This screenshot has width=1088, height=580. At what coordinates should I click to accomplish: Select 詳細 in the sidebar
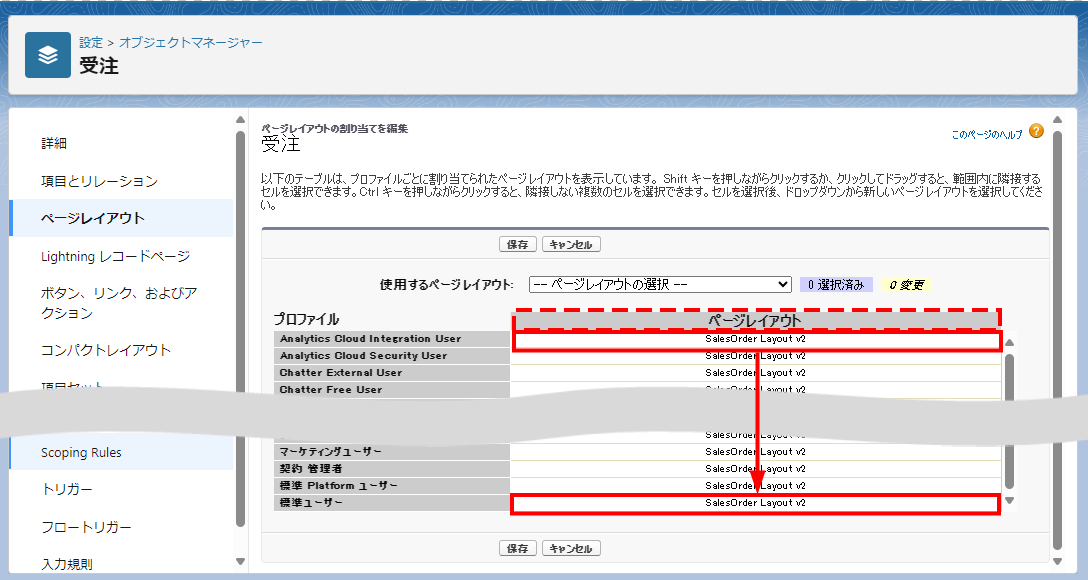54,143
